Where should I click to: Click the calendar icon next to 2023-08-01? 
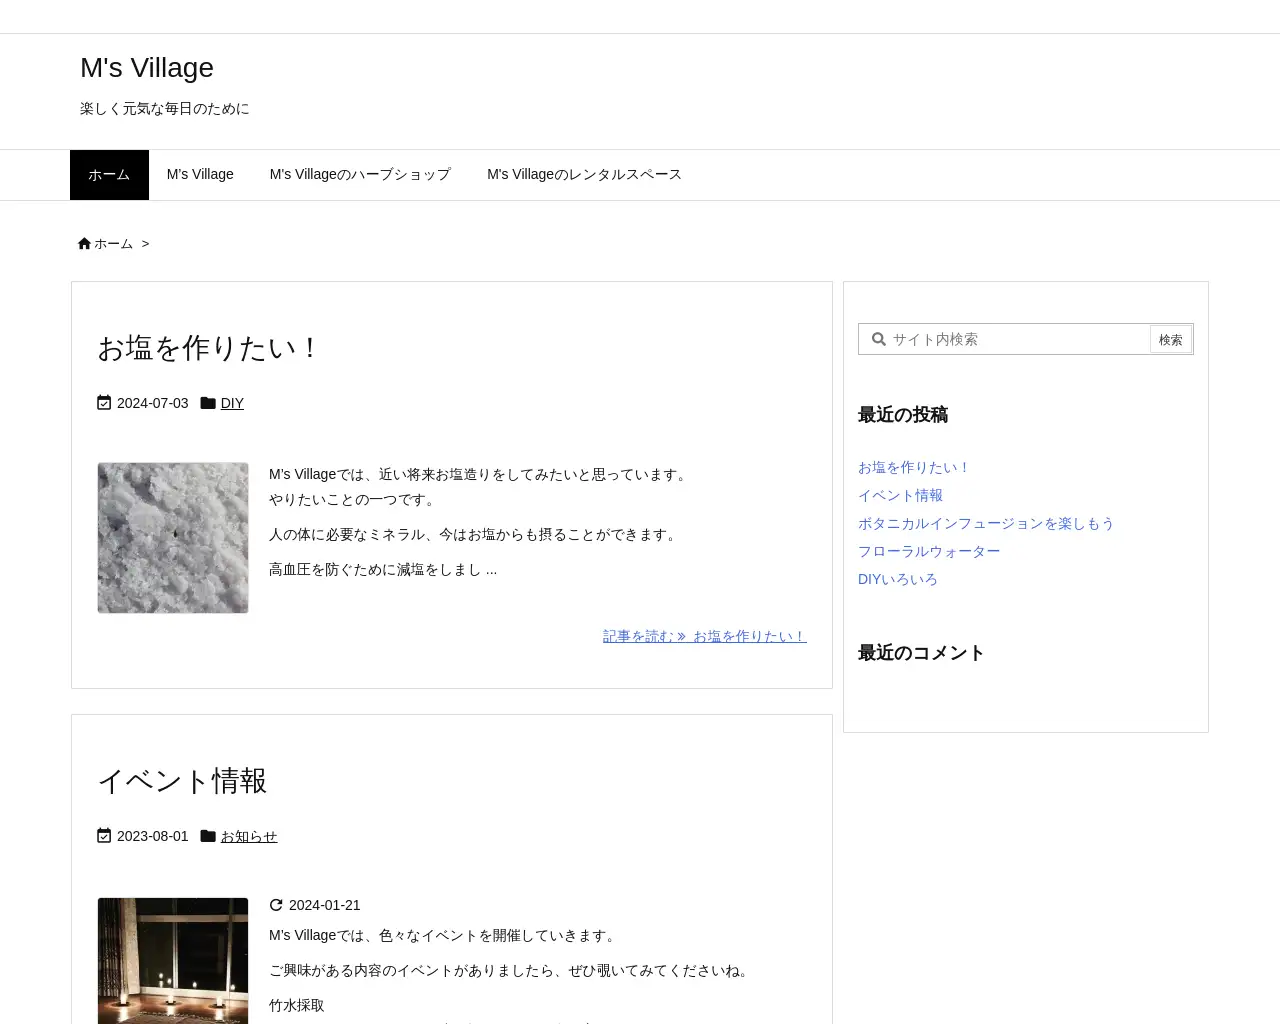click(x=105, y=836)
